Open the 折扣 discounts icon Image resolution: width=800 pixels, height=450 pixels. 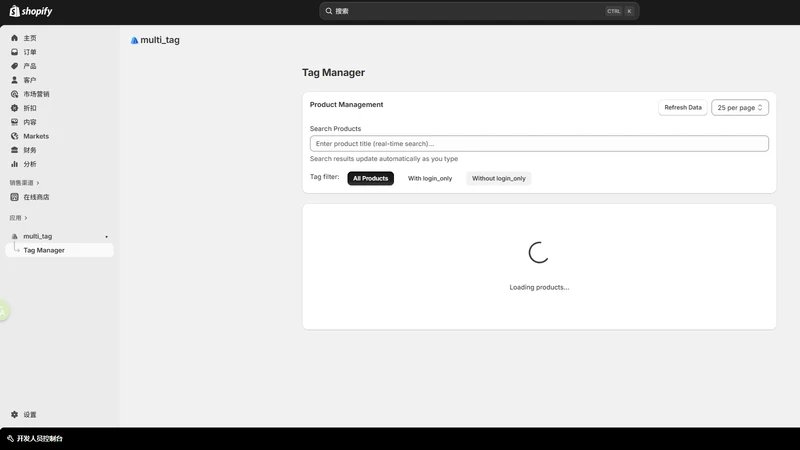(14, 108)
